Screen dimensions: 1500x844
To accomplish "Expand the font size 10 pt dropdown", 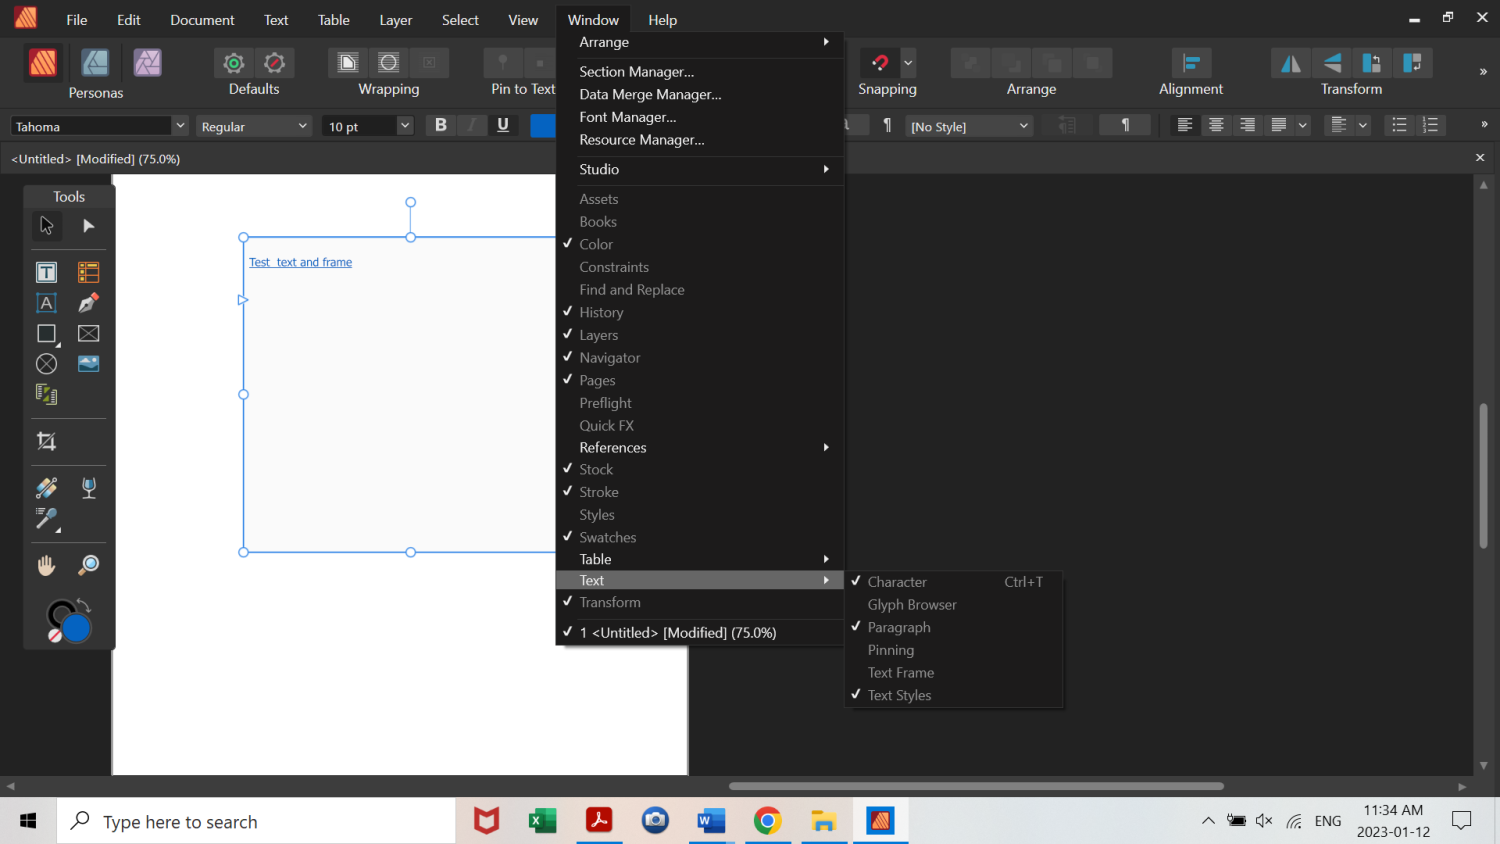I will click(404, 126).
